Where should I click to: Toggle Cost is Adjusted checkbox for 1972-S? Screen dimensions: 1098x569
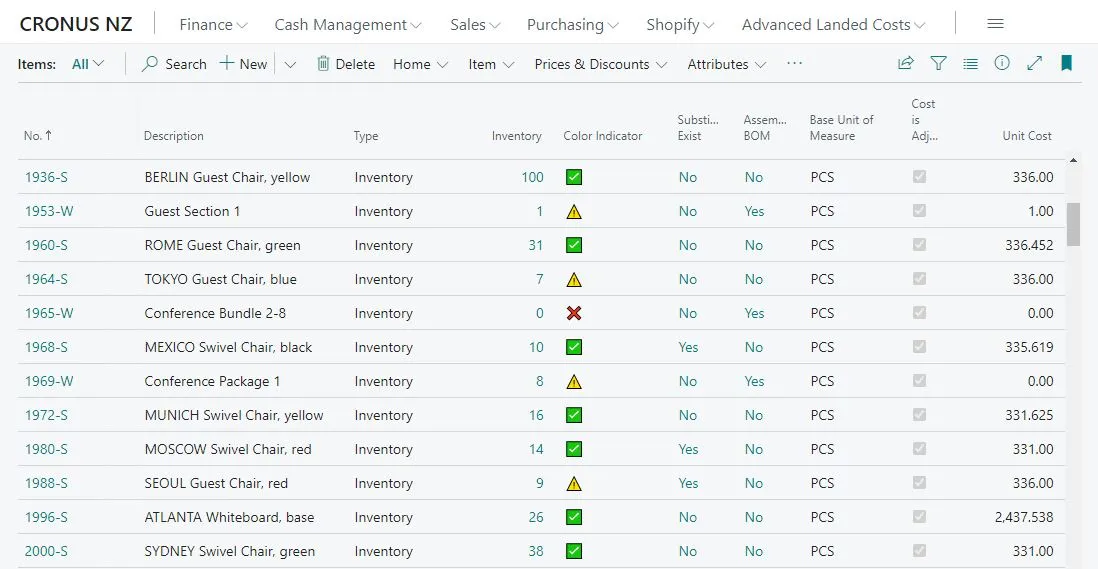pyautogui.click(x=919, y=414)
